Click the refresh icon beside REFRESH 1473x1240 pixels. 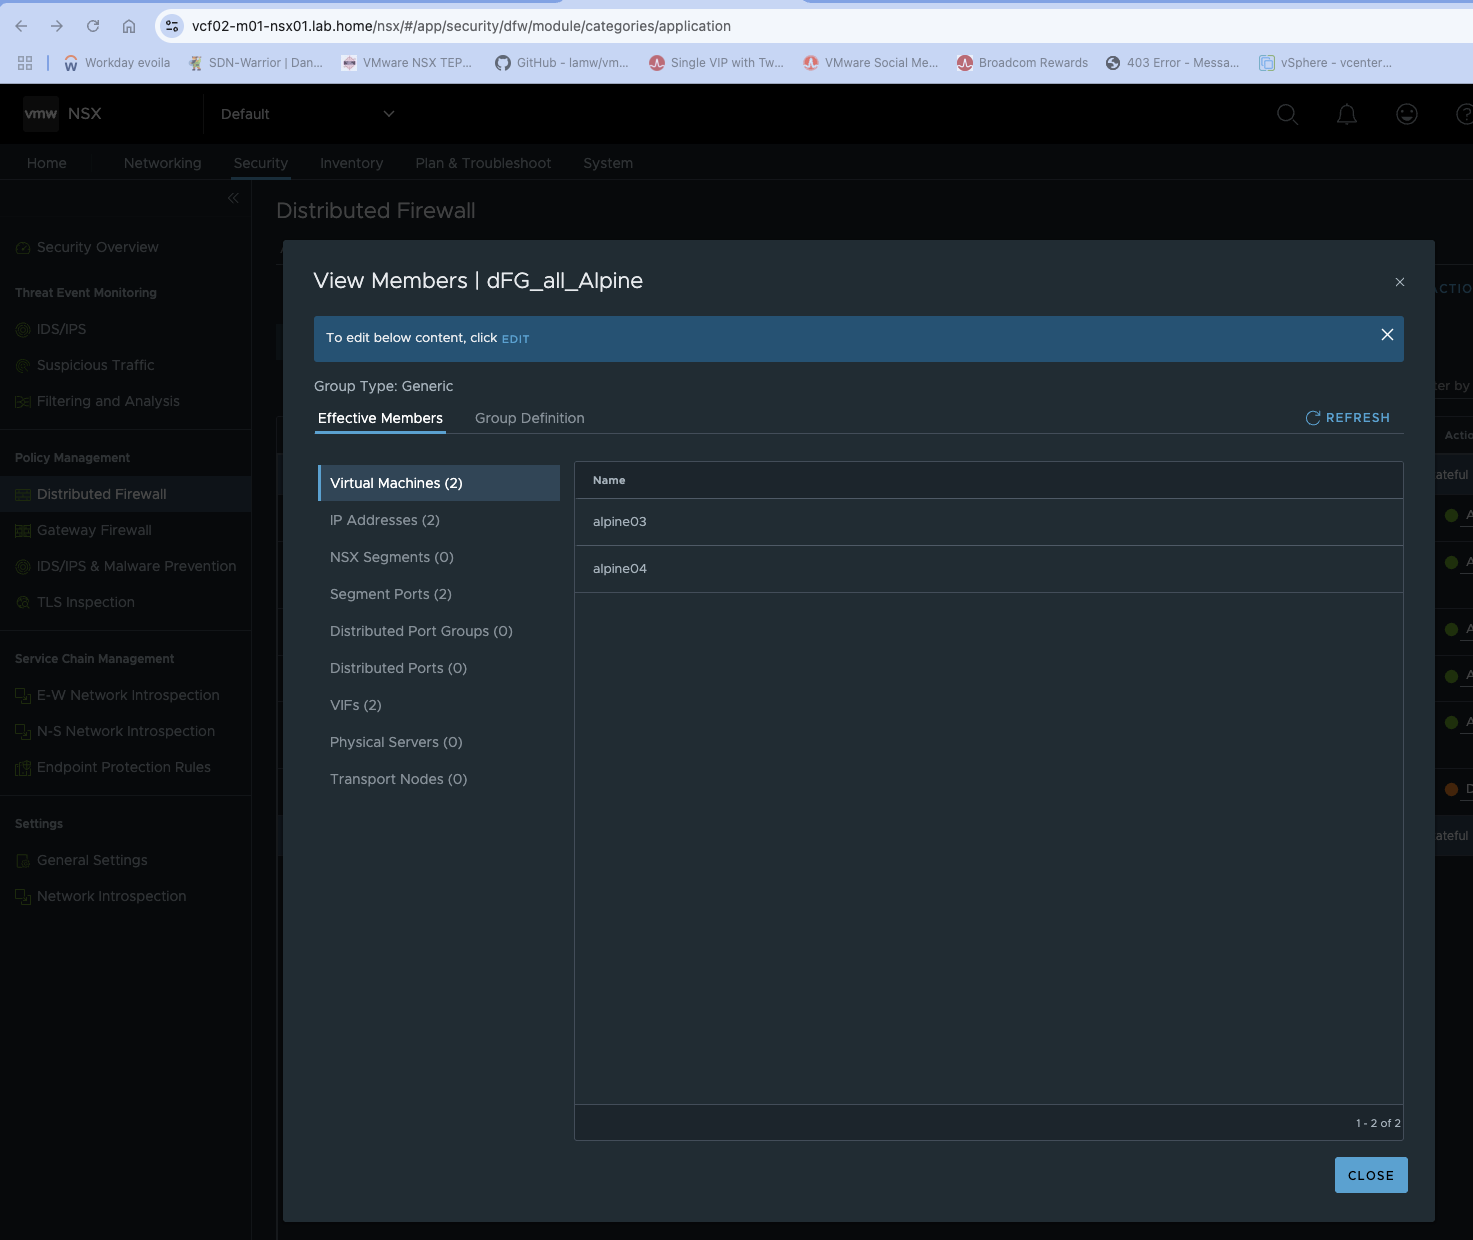1312,417
